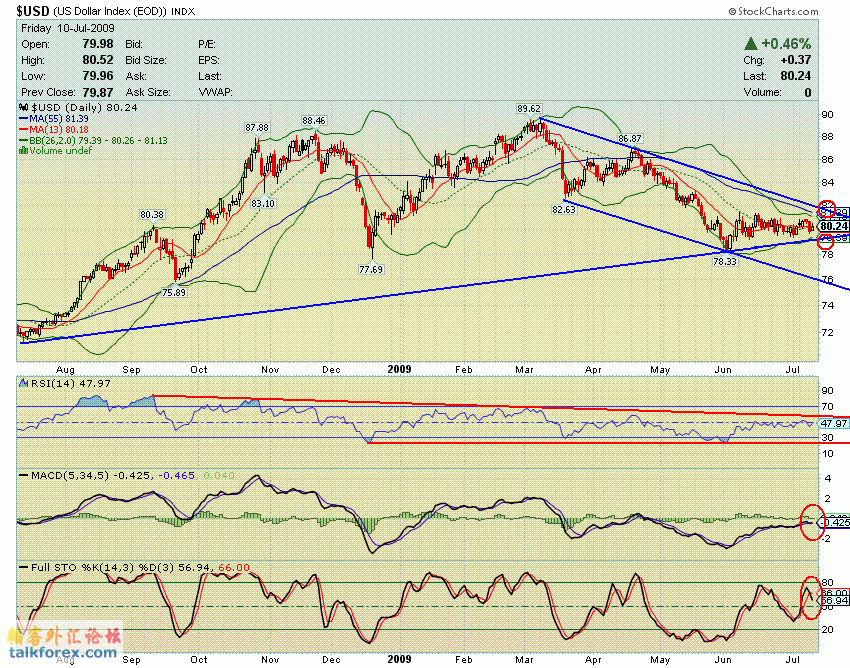The width and height of the screenshot is (850, 668).
Task: Click the $USD ticker in the chart title
Action: [x=33, y=11]
